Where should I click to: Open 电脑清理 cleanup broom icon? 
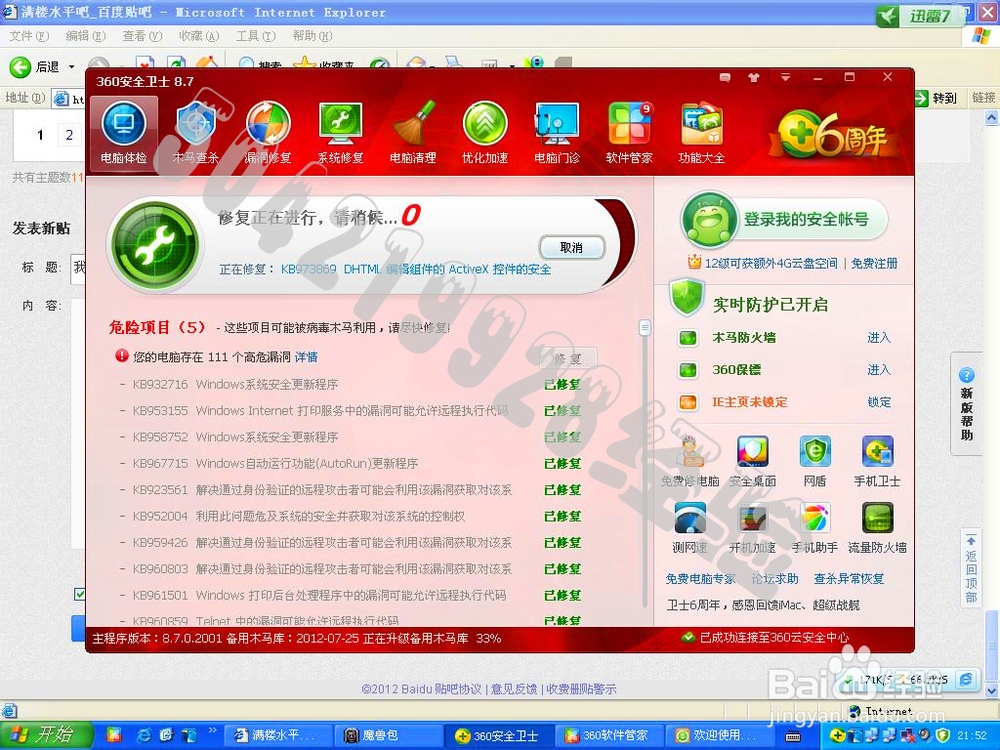coord(413,132)
